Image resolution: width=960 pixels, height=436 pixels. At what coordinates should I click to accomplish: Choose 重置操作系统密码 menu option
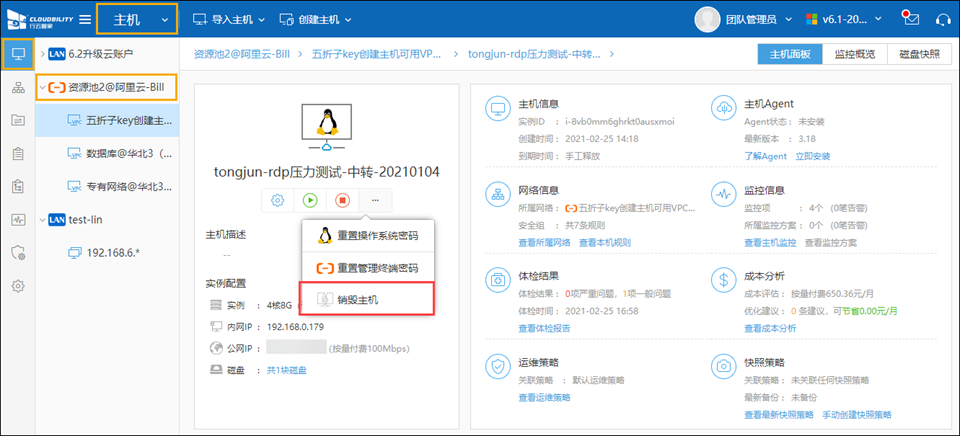coord(376,236)
